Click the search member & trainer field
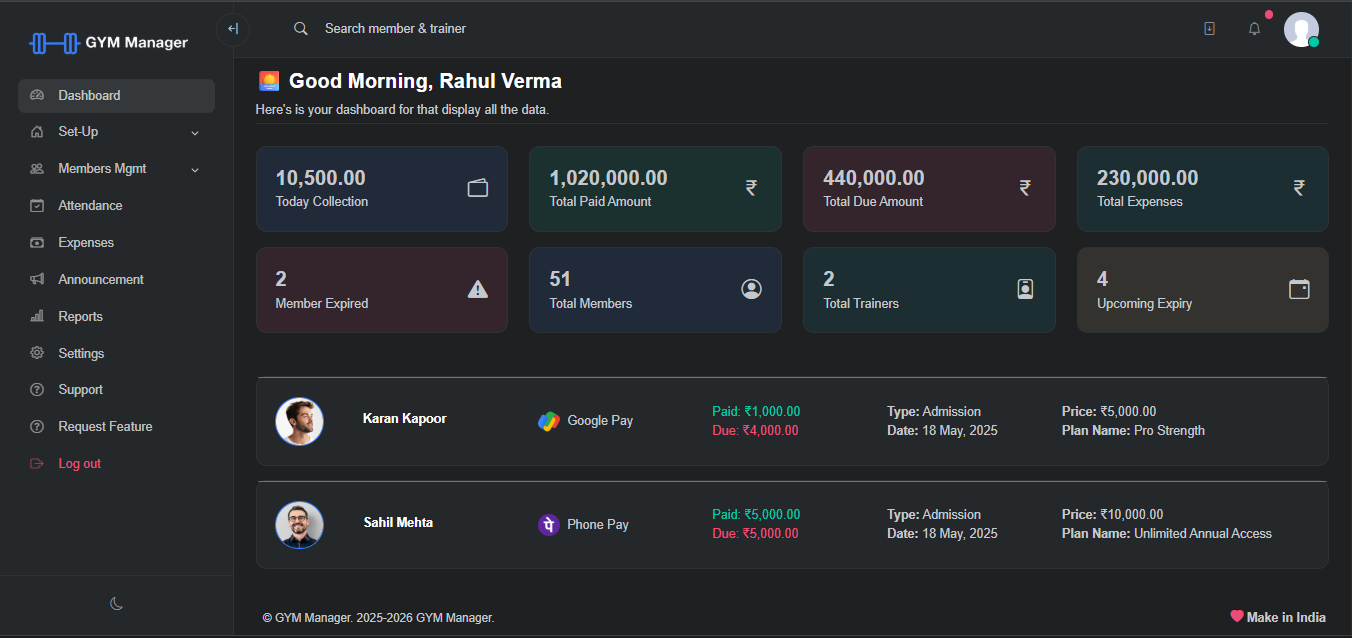The image size is (1352, 638). 395,28
